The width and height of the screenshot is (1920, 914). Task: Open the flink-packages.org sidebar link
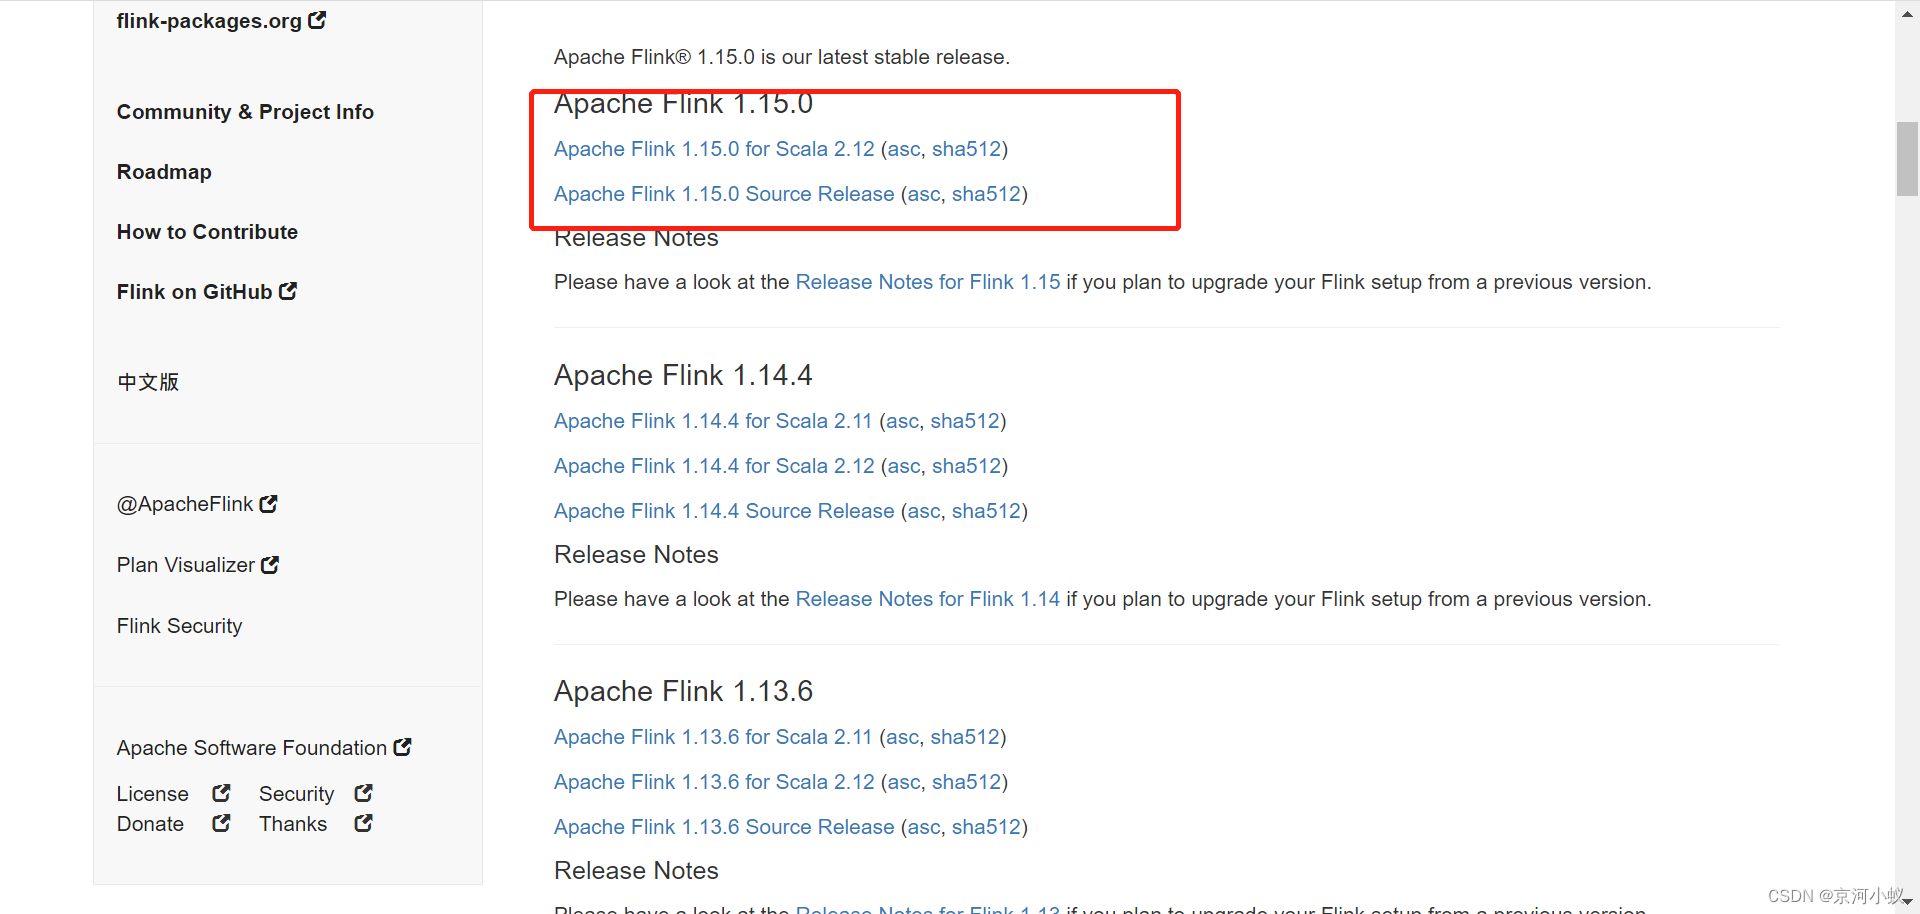click(x=209, y=21)
